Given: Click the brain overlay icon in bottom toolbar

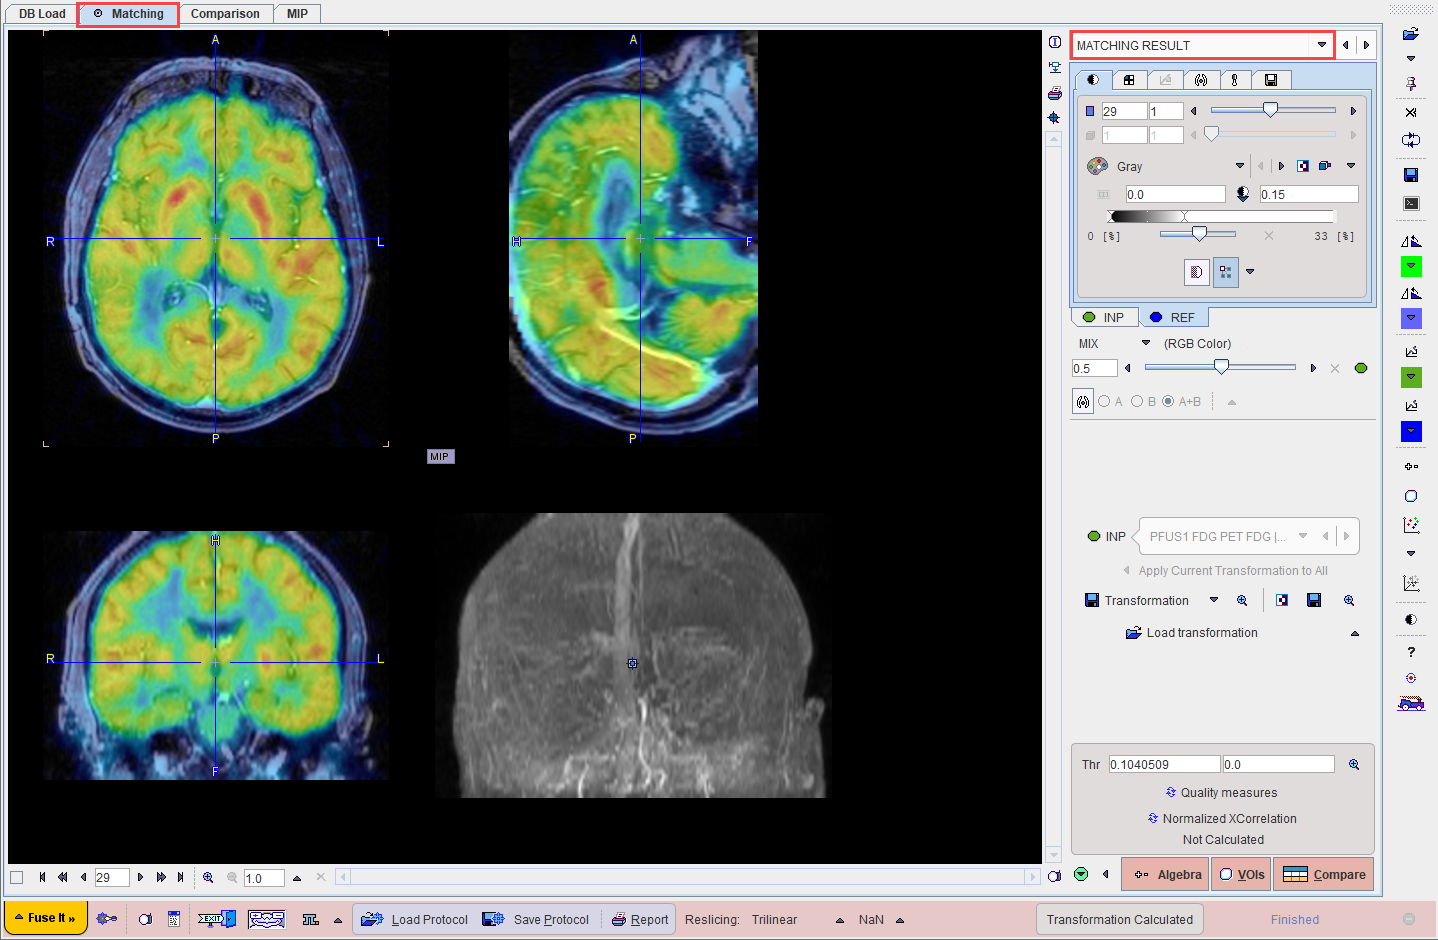Looking at the screenshot, I should coord(266,919).
